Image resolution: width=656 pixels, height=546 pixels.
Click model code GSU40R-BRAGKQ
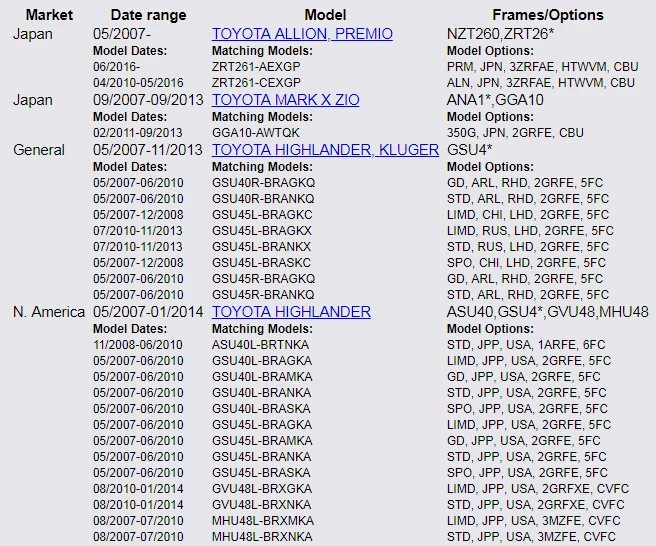tap(263, 183)
